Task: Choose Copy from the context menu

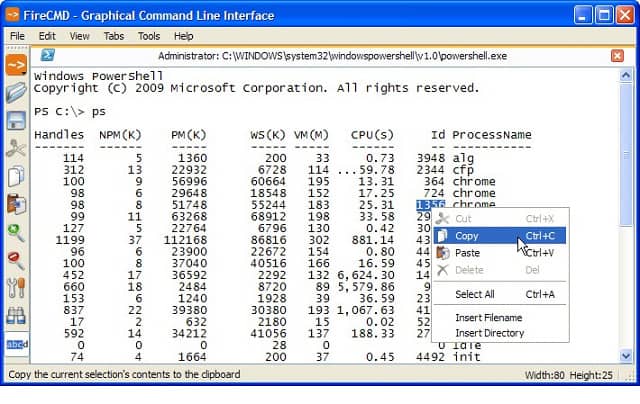Action: (x=467, y=236)
